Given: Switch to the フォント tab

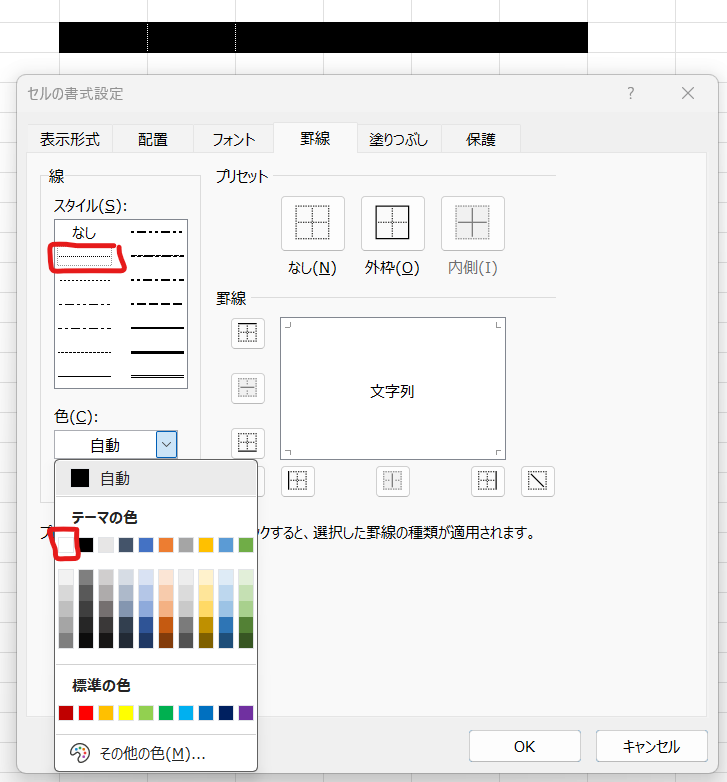Looking at the screenshot, I should [x=233, y=139].
